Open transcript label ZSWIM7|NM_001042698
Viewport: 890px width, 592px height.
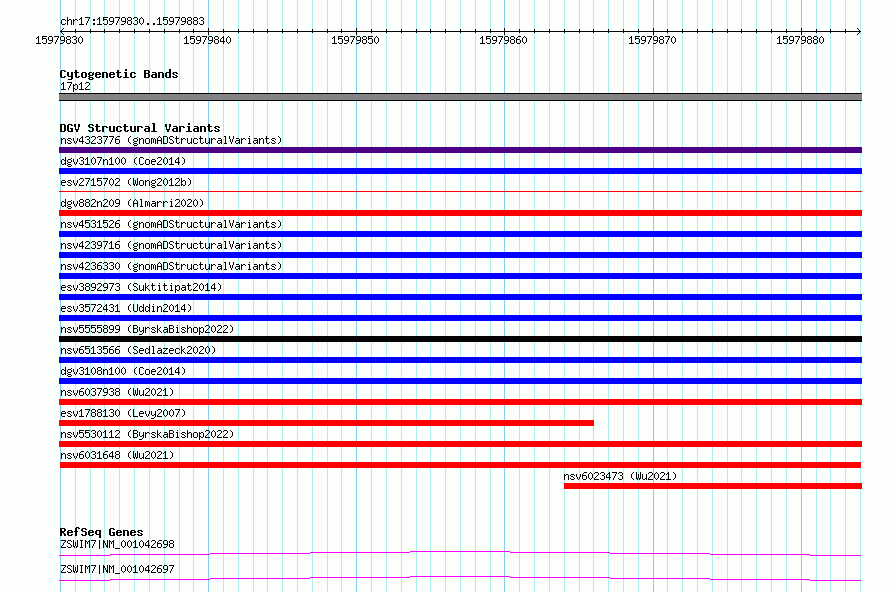[117, 544]
